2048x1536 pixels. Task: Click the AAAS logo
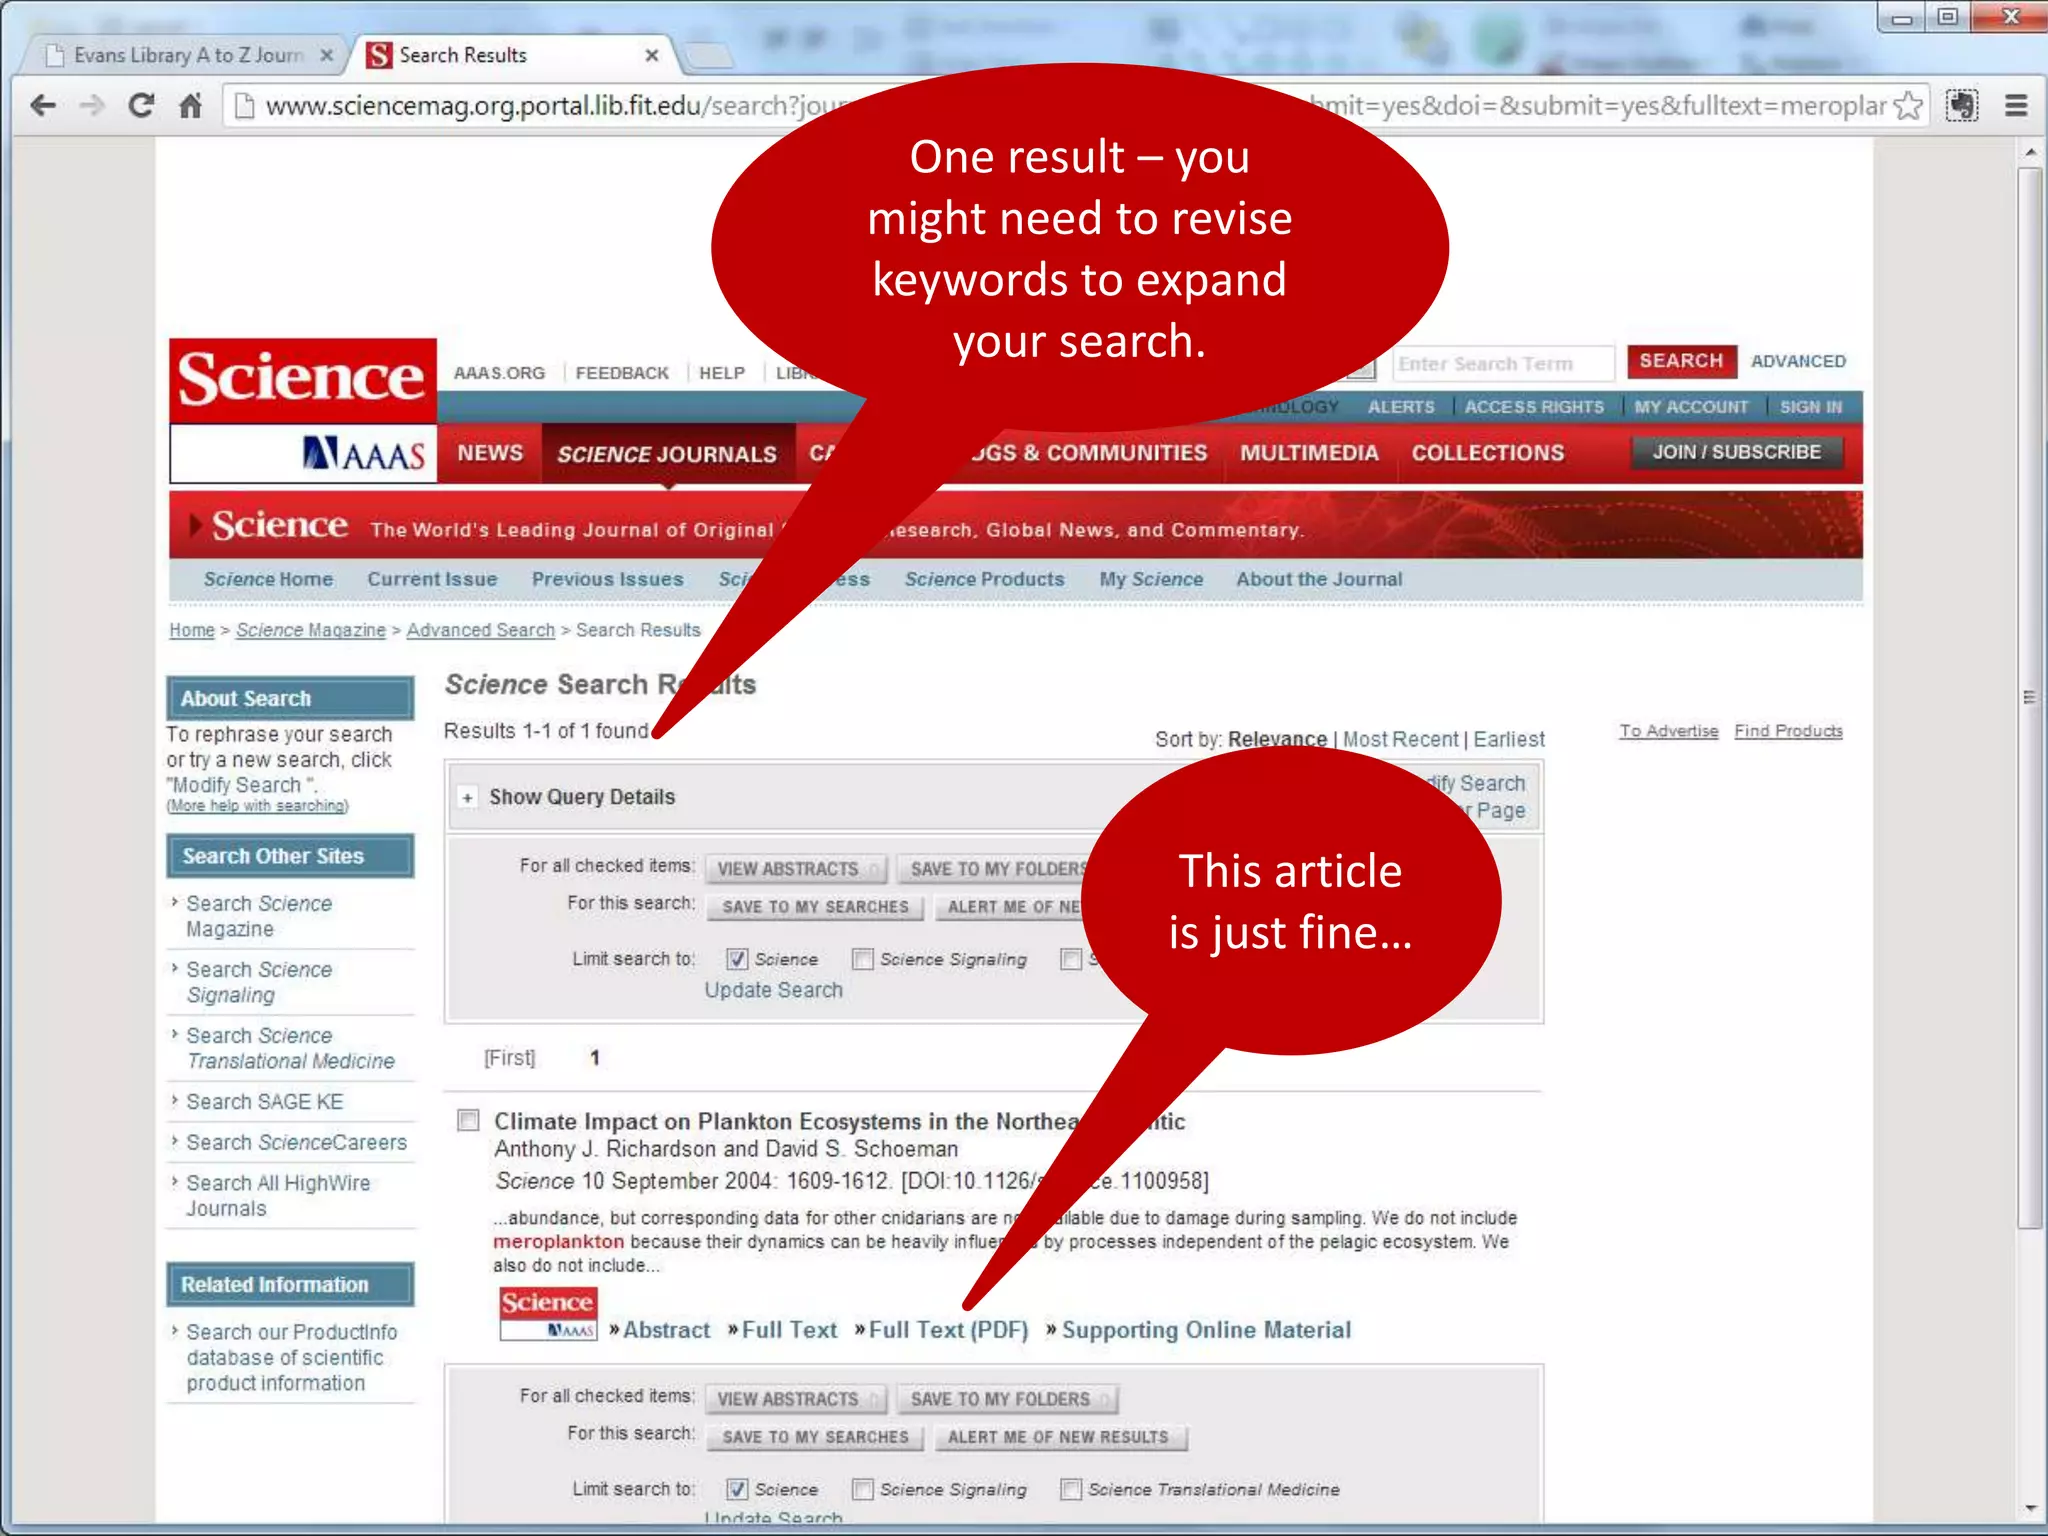point(363,453)
